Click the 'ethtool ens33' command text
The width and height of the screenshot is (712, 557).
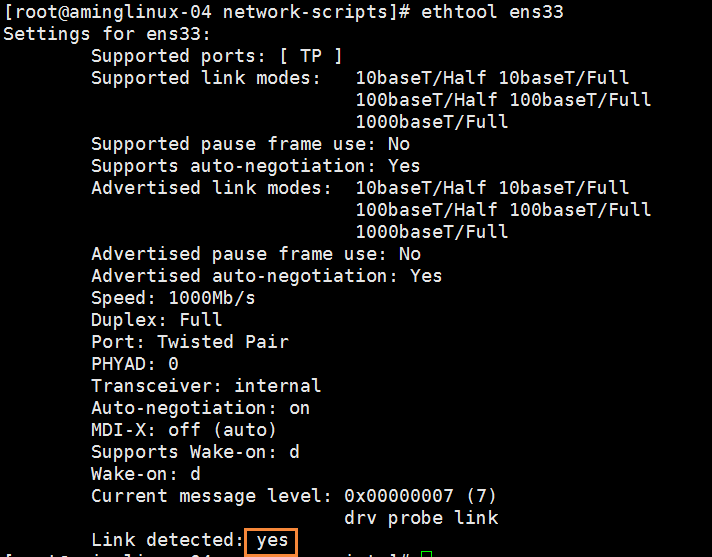click(x=492, y=11)
